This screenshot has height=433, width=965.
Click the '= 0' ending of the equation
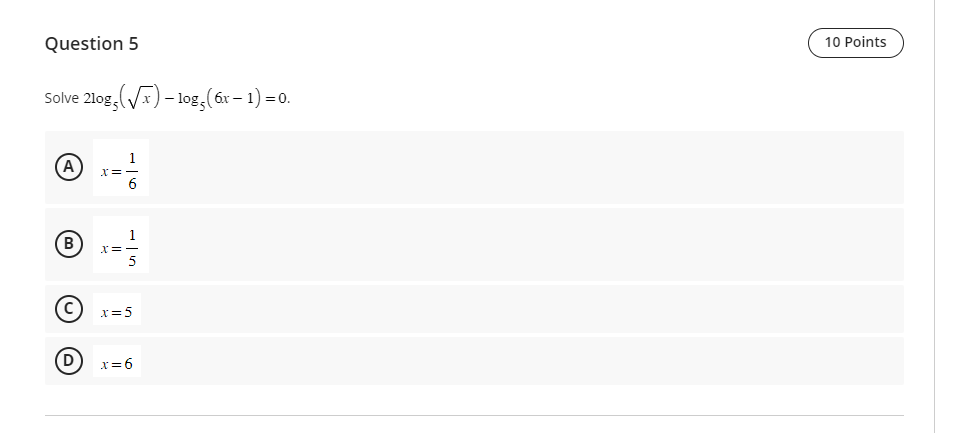277,98
